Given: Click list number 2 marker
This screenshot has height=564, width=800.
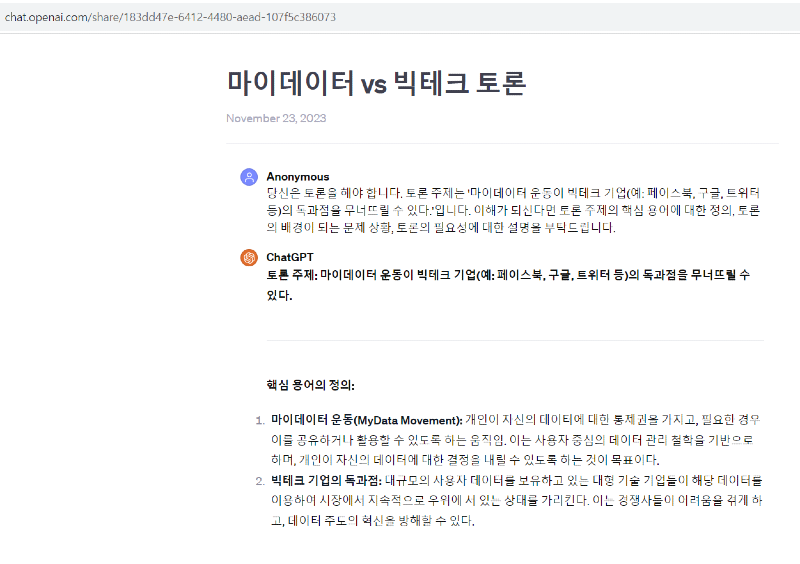Looking at the screenshot, I should (260, 481).
